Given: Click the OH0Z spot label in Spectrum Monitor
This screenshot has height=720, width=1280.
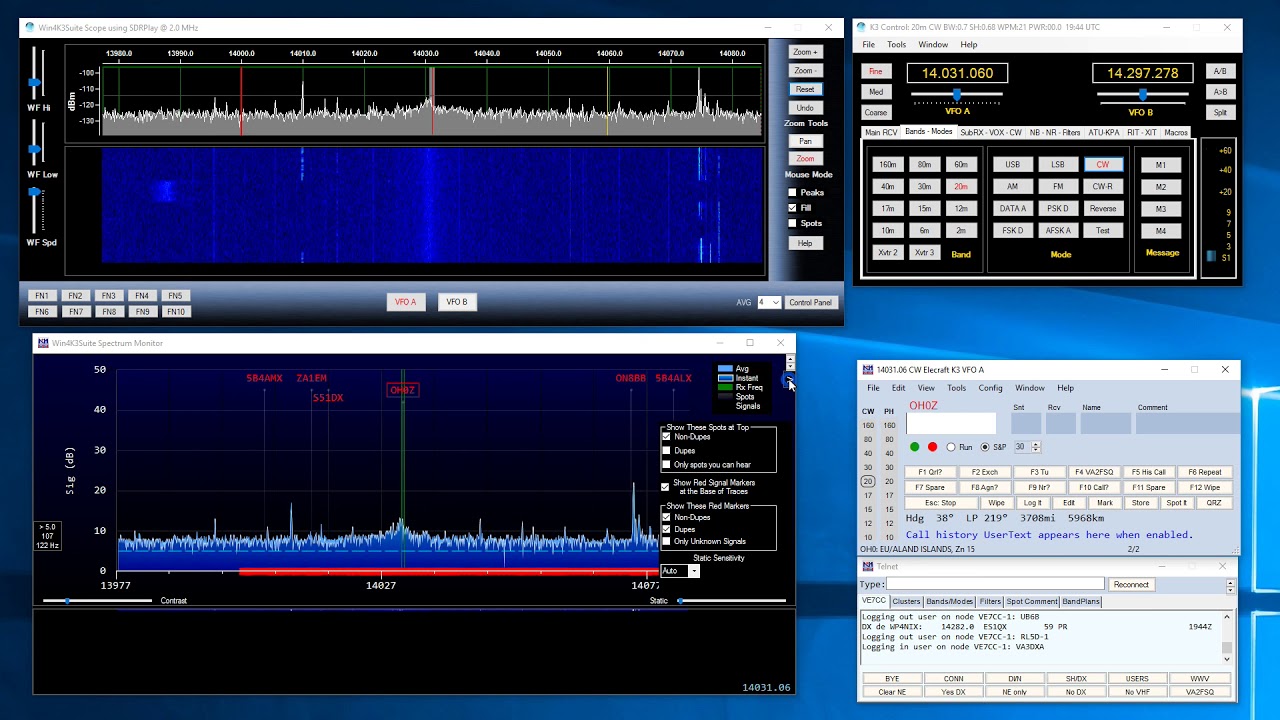Looking at the screenshot, I should pos(402,390).
